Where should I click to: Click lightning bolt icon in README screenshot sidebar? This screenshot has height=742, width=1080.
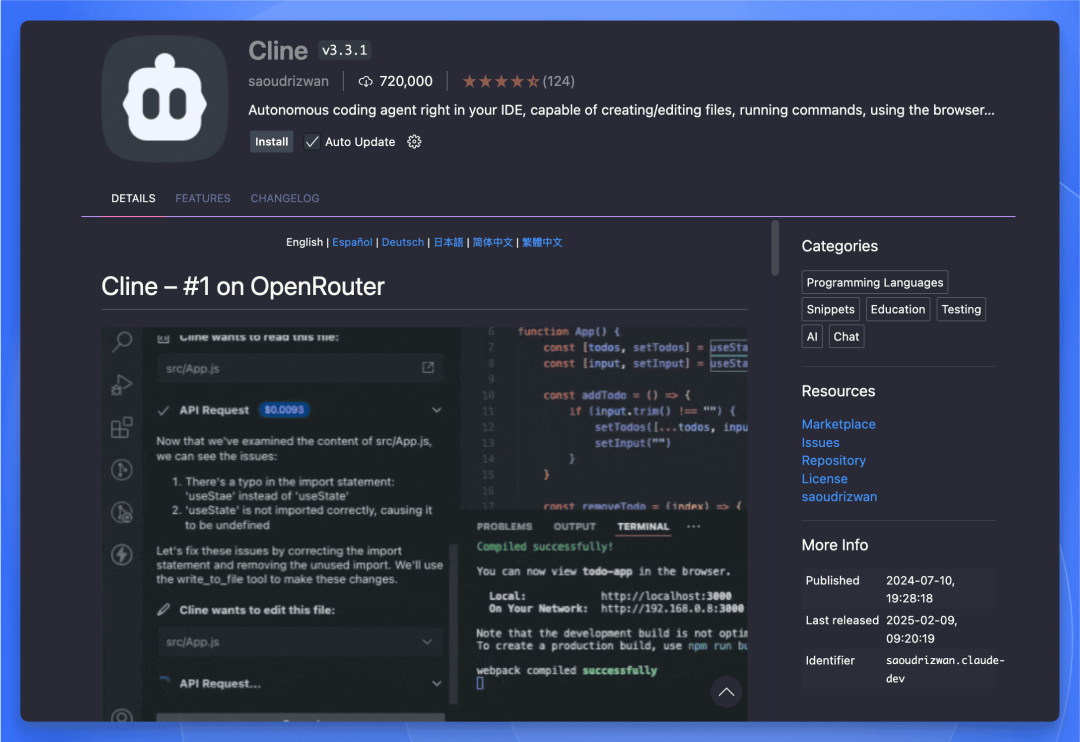(122, 555)
